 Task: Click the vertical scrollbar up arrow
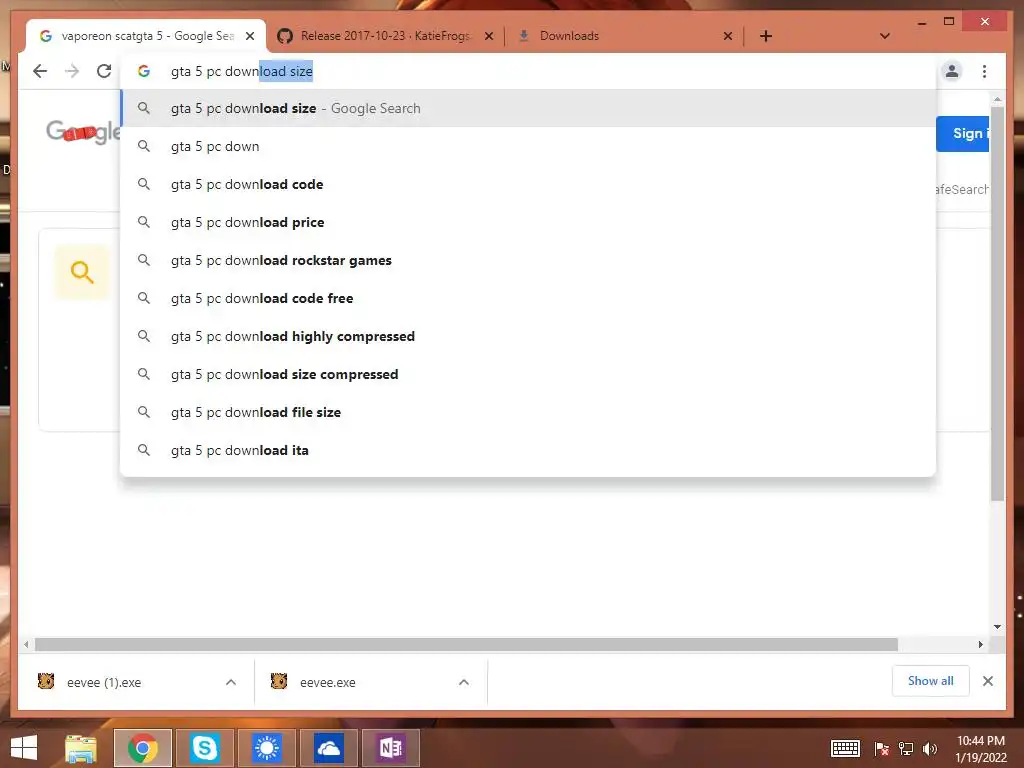coord(997,99)
